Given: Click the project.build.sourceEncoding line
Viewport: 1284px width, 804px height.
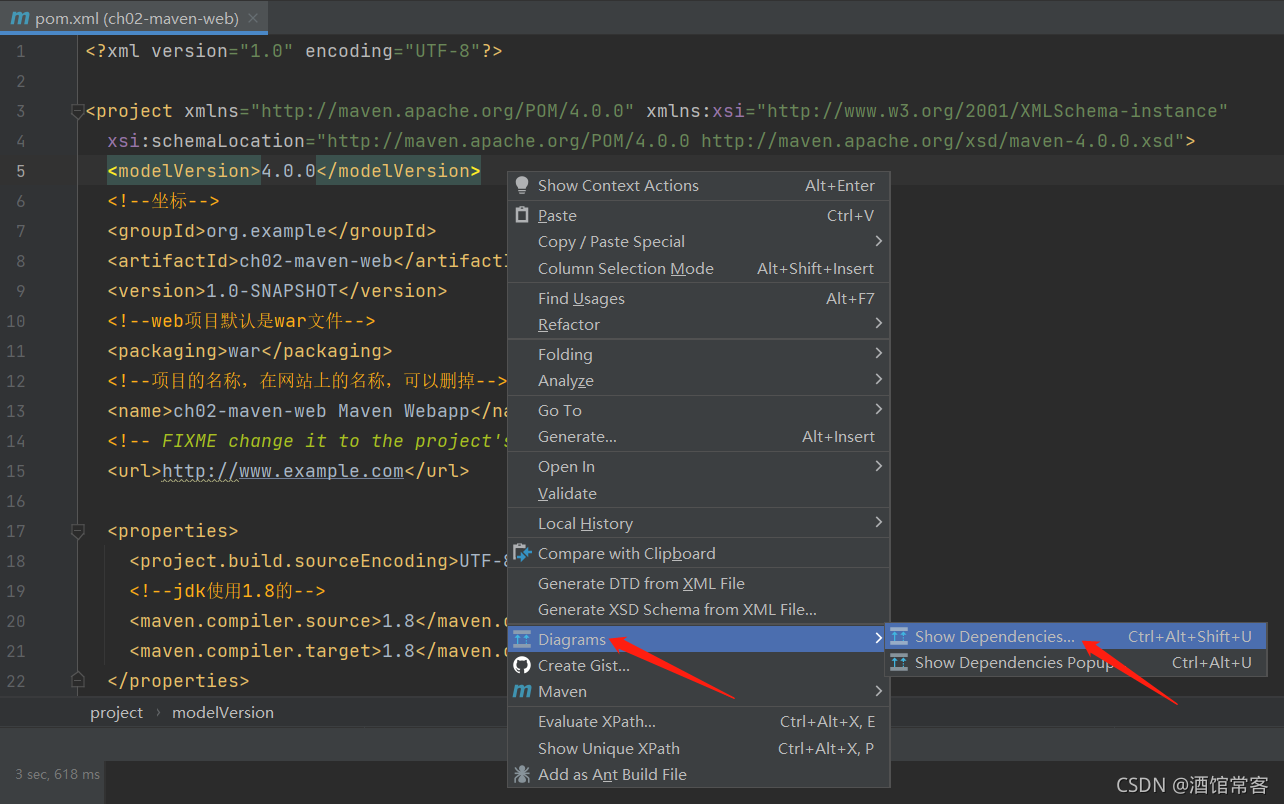Looking at the screenshot, I should [x=319, y=561].
